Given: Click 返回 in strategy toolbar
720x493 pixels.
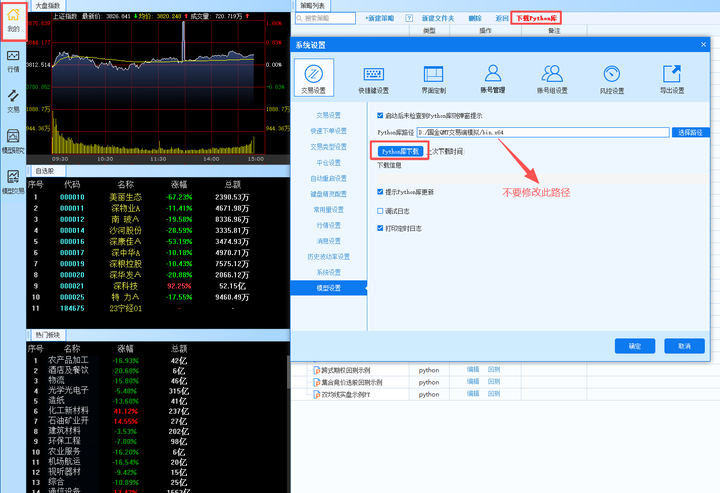Looking at the screenshot, I should point(501,18).
